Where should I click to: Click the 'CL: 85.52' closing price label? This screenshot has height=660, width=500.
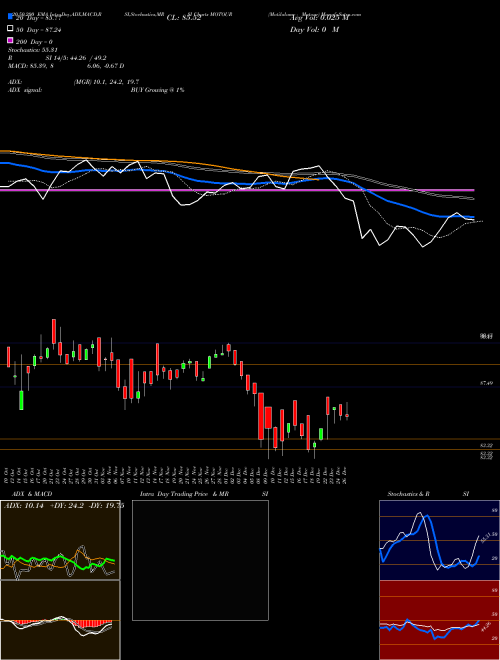coord(184,18)
